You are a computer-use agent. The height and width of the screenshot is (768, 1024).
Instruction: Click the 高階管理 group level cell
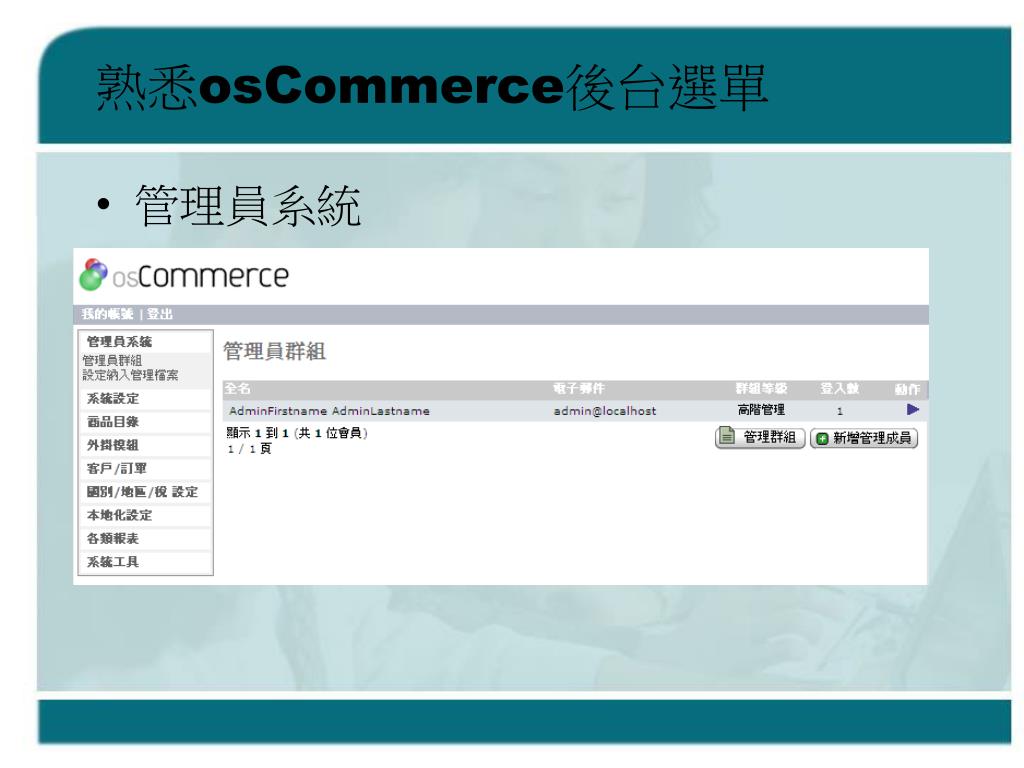(x=761, y=410)
